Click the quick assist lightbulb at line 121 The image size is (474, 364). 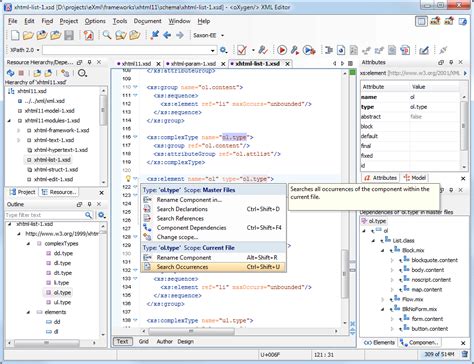128,179
